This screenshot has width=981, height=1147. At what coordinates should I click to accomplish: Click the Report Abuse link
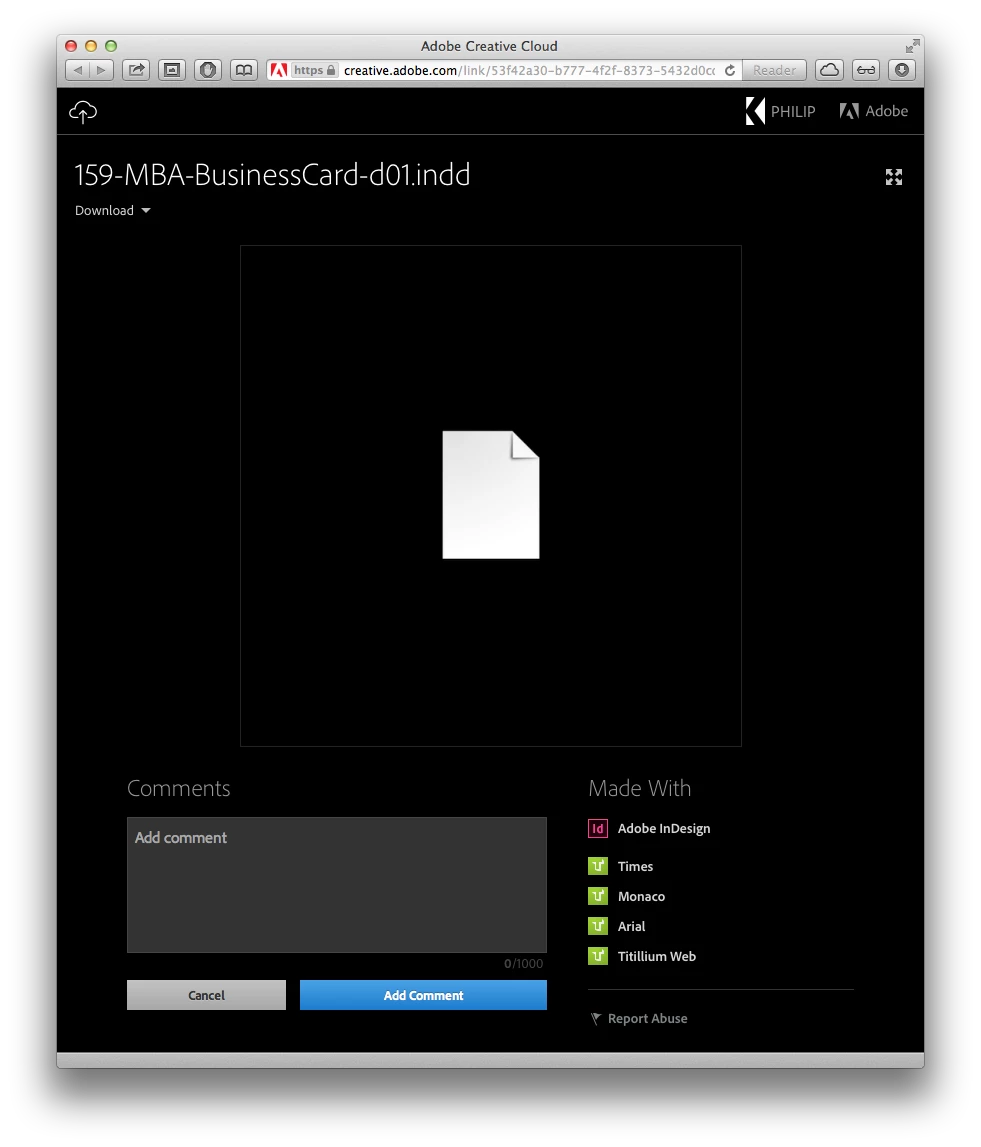point(647,1018)
